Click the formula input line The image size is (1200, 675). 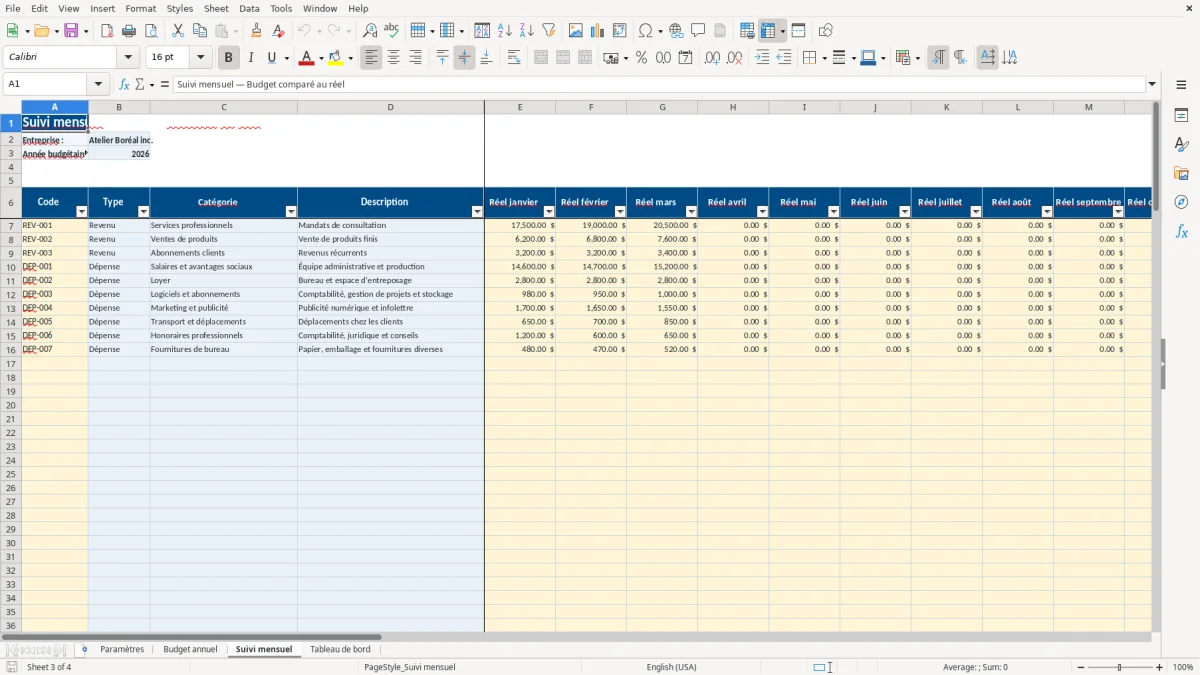pyautogui.click(x=658, y=84)
